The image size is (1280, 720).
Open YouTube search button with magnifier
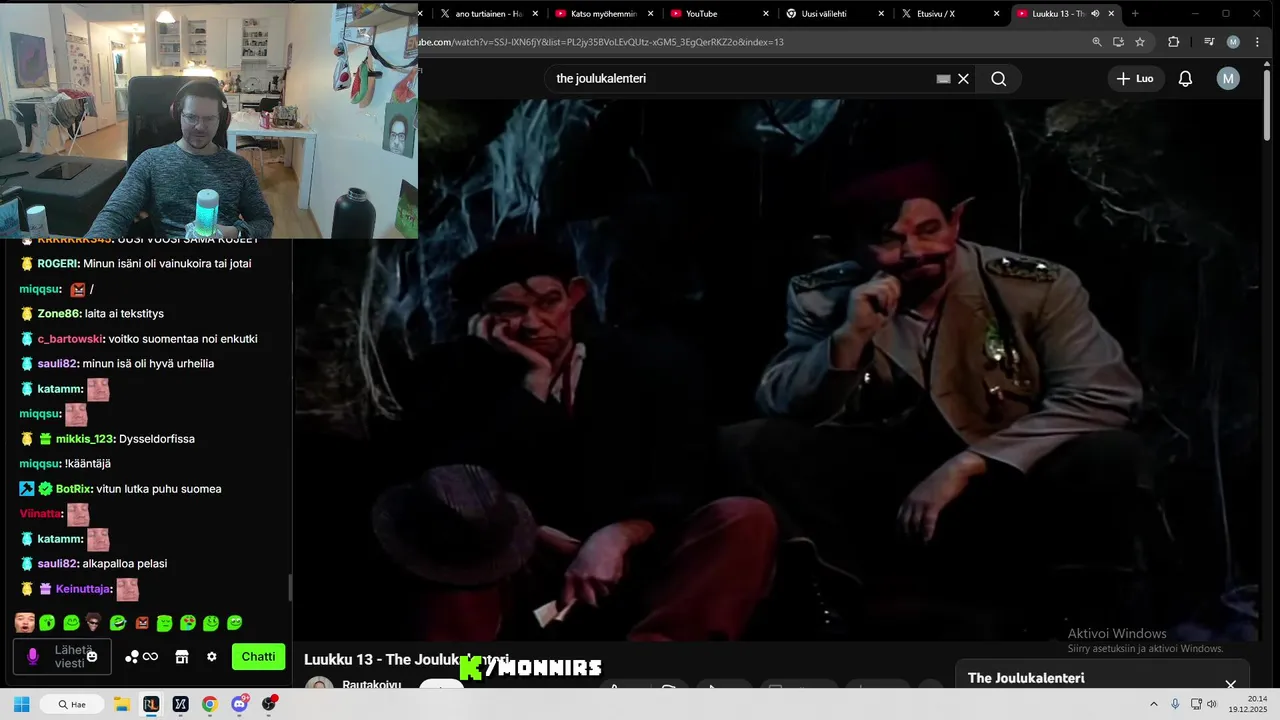tap(998, 79)
